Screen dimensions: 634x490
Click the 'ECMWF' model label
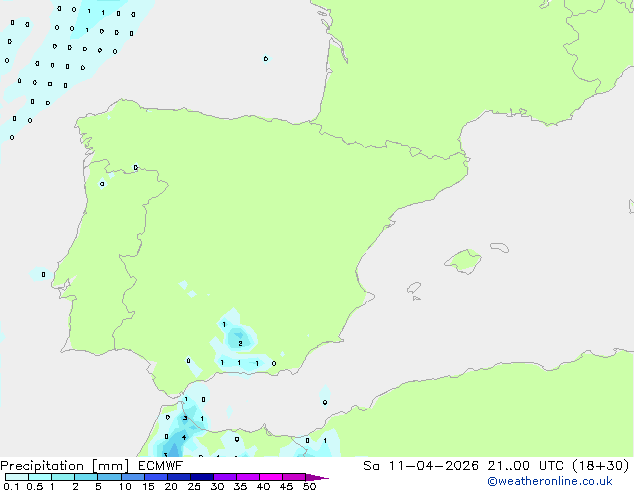click(161, 465)
